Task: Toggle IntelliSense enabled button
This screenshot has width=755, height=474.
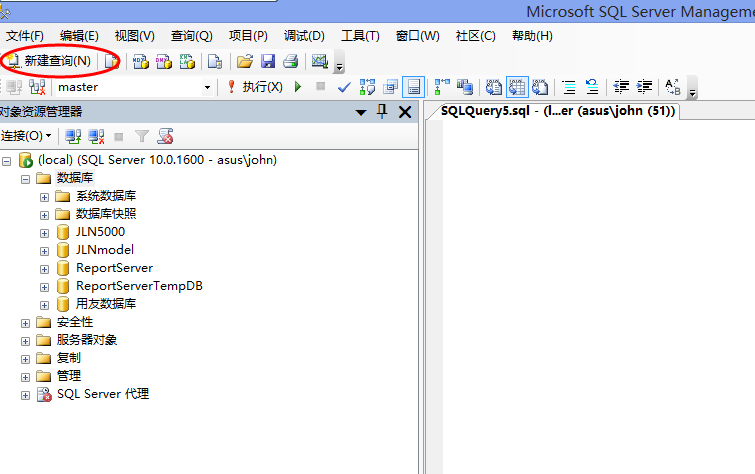Action: tap(414, 87)
